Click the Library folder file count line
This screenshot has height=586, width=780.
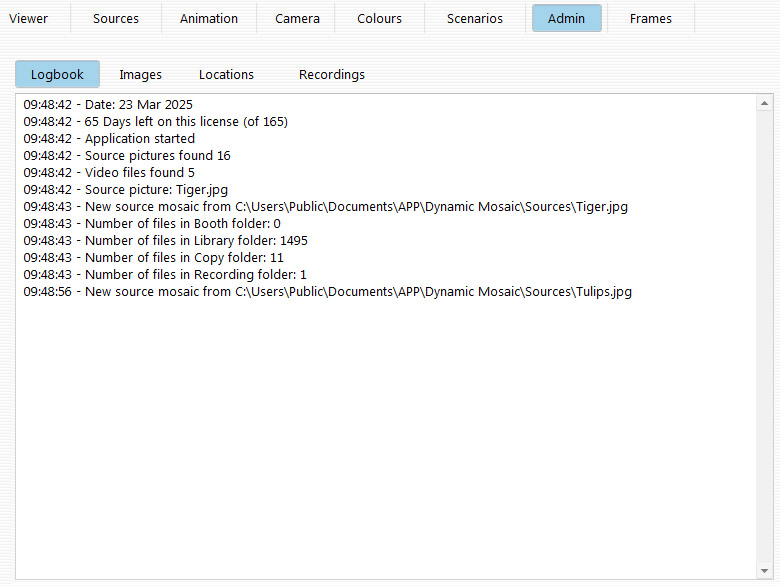pyautogui.click(x=166, y=241)
